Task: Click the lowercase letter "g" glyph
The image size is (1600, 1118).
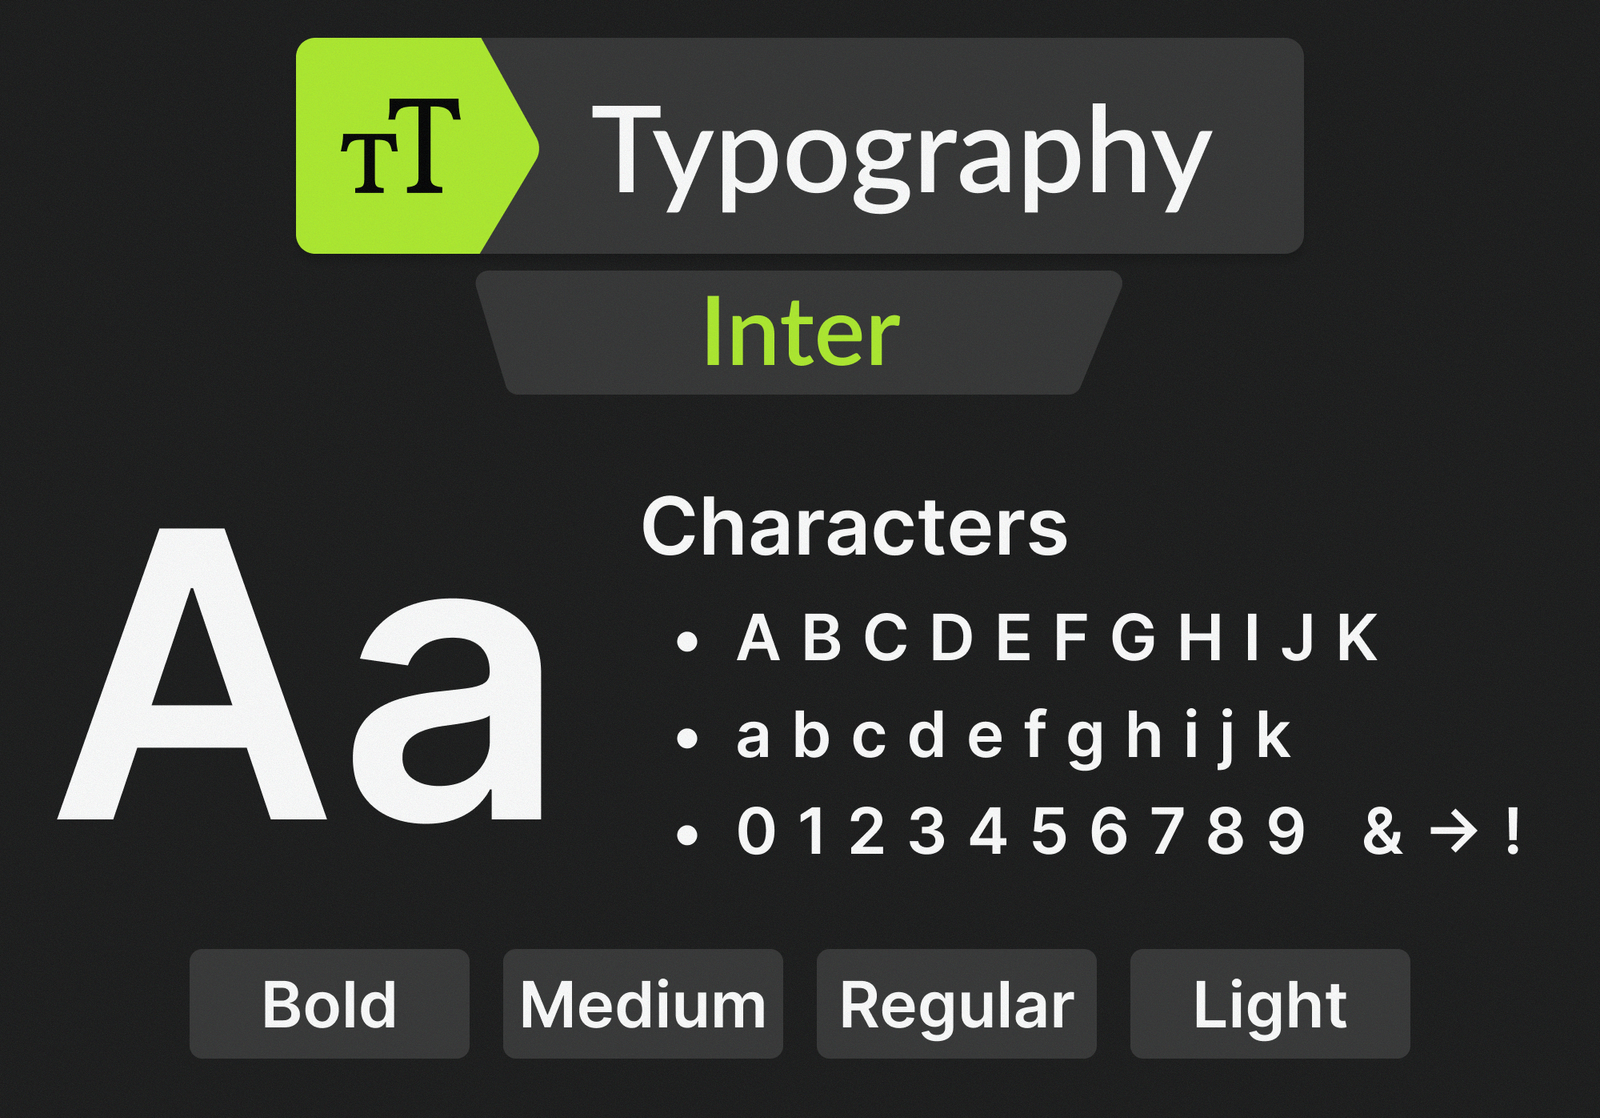Action: [x=1085, y=740]
